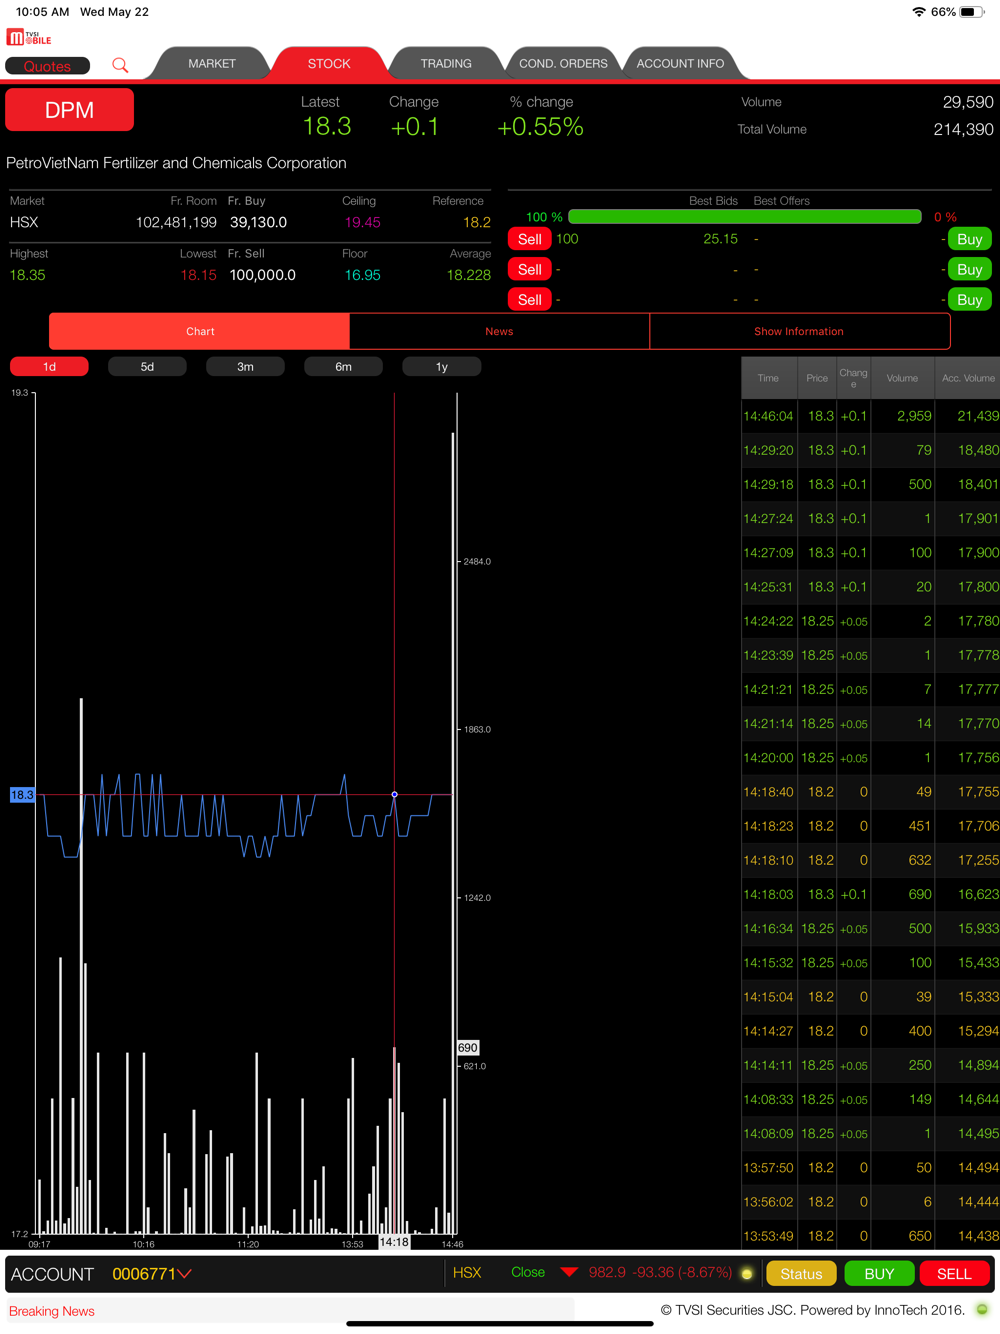Select the Chart section tab

200,331
